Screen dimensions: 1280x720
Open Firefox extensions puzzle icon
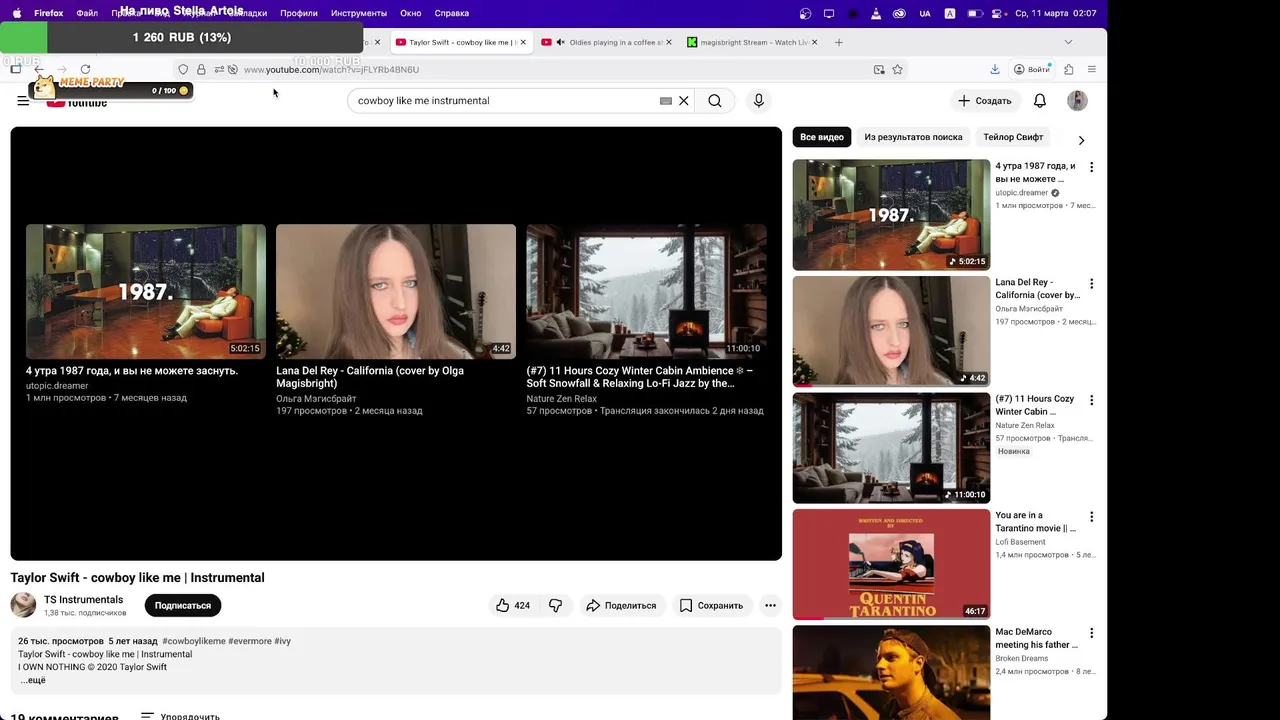pos(1068,69)
